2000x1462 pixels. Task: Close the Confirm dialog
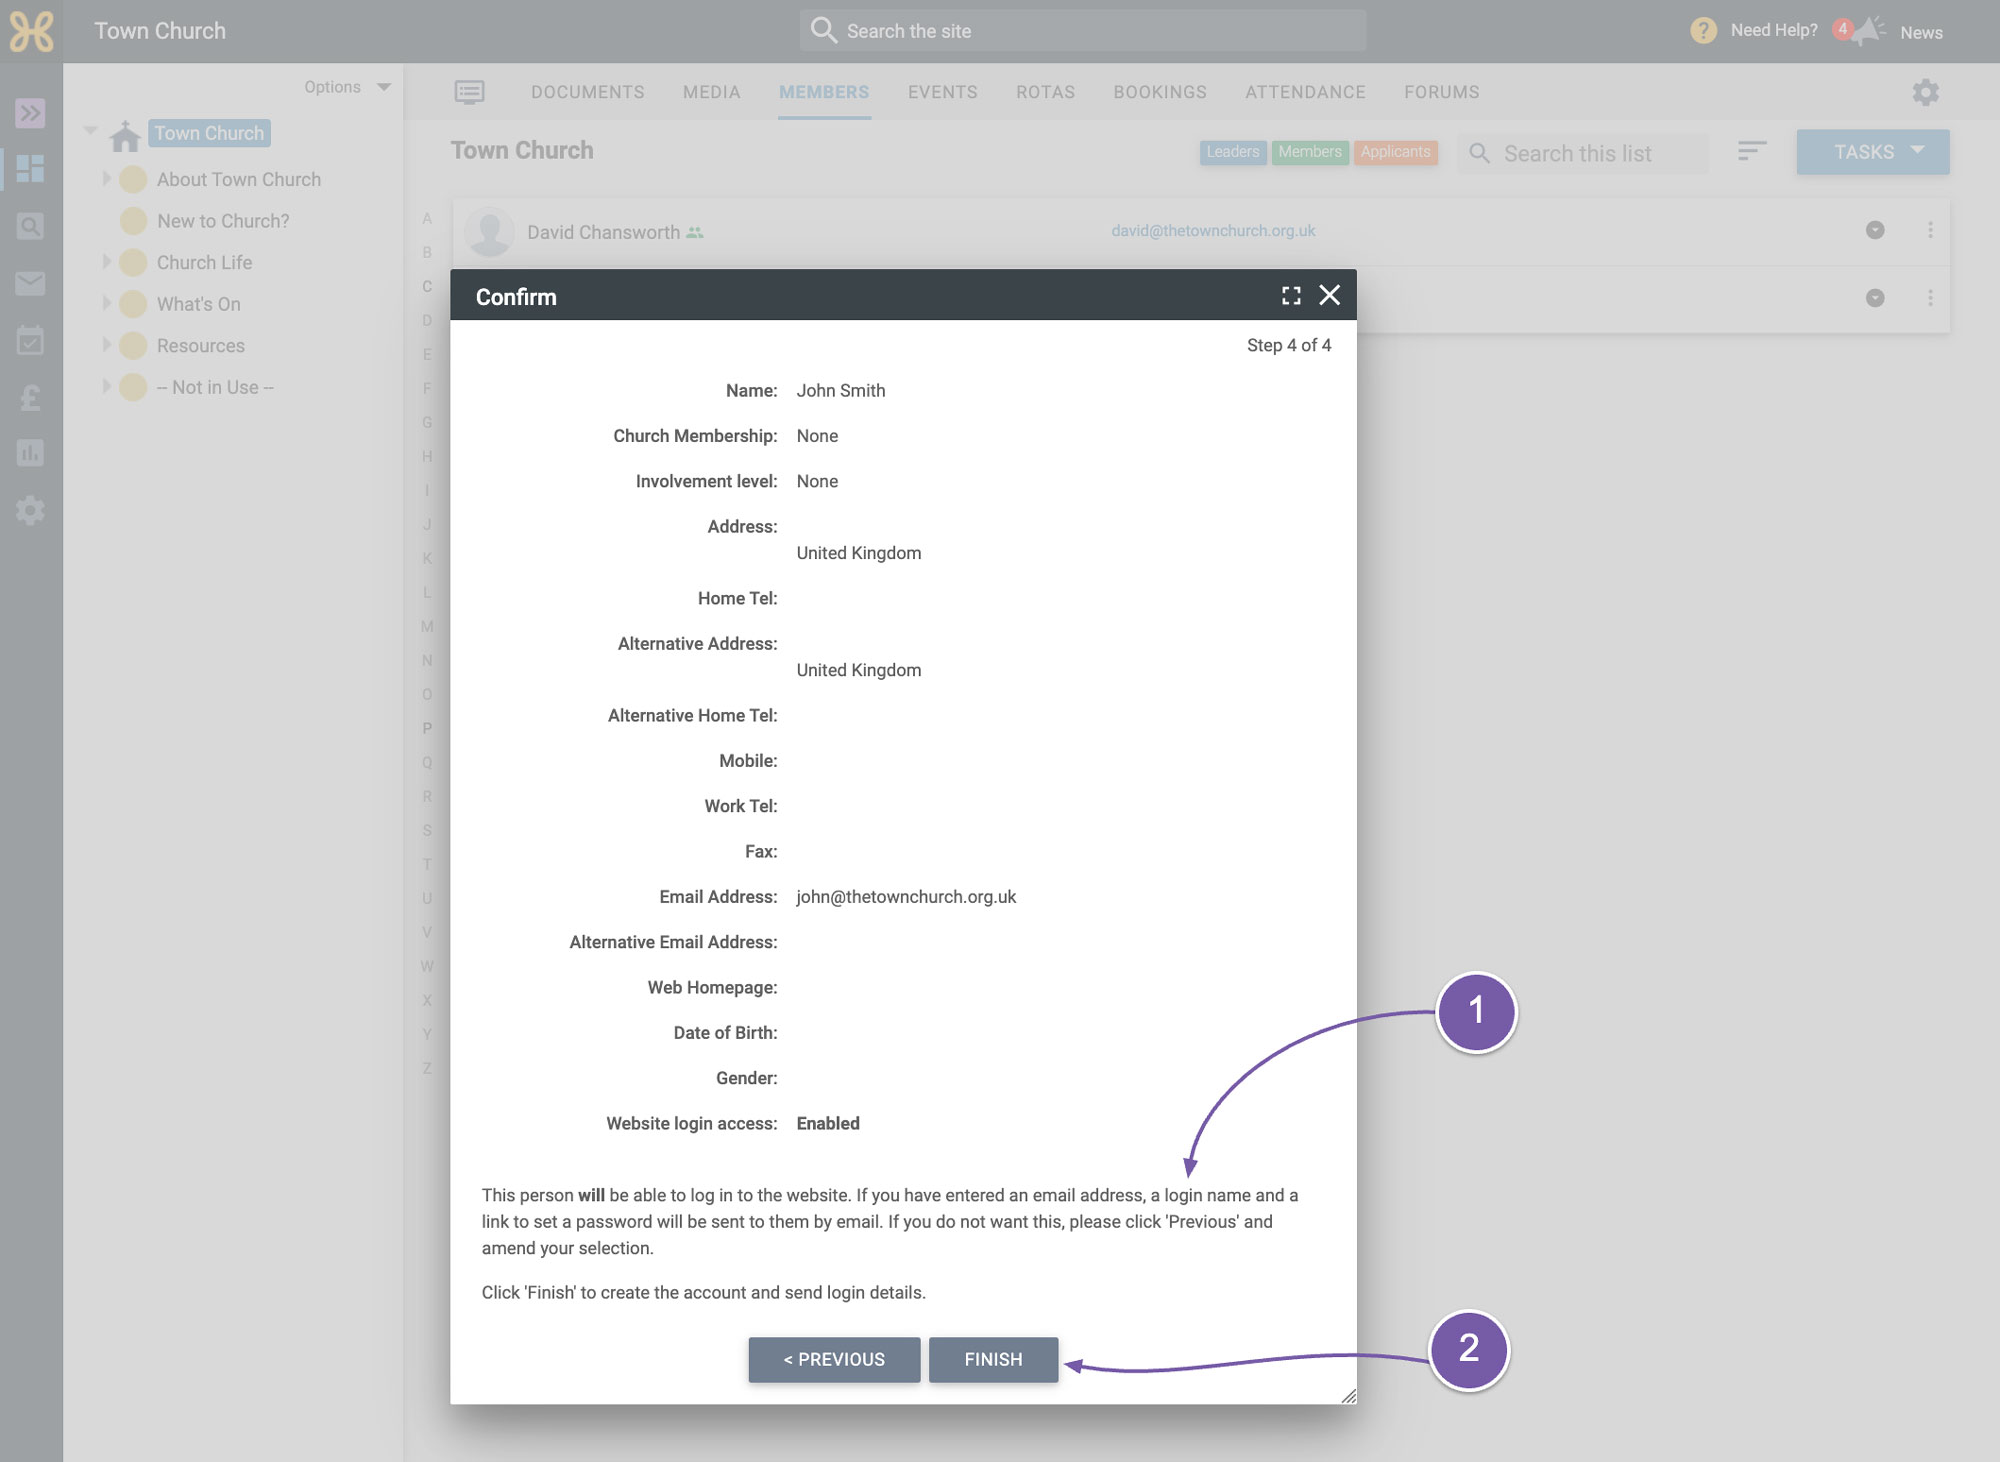(1329, 295)
